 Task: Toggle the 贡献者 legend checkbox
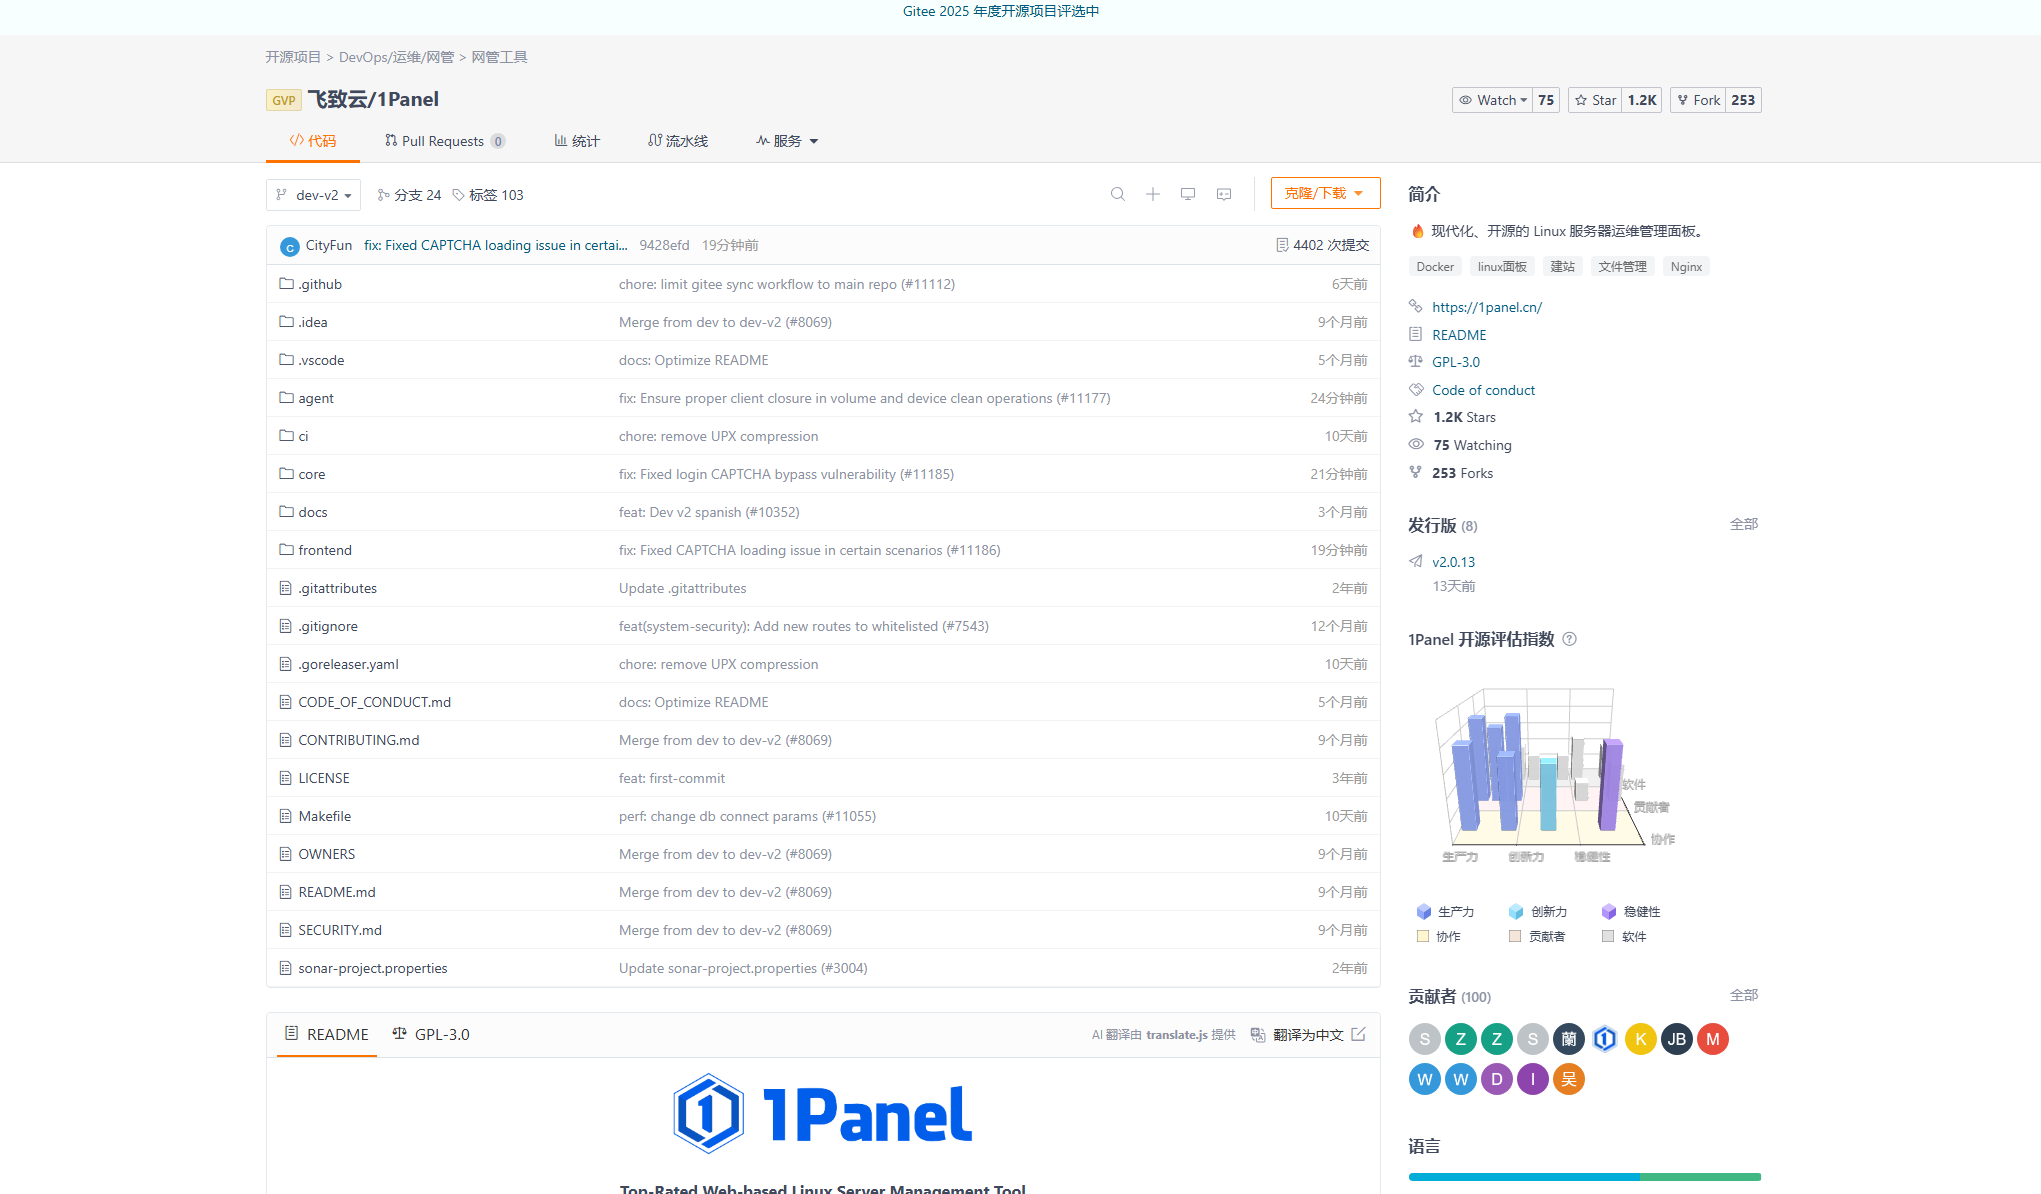(x=1515, y=936)
